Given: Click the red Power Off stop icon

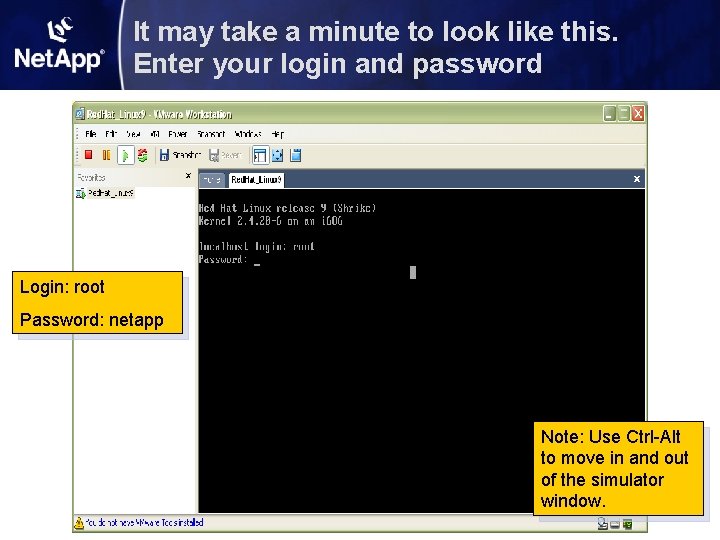Looking at the screenshot, I should tap(89, 155).
